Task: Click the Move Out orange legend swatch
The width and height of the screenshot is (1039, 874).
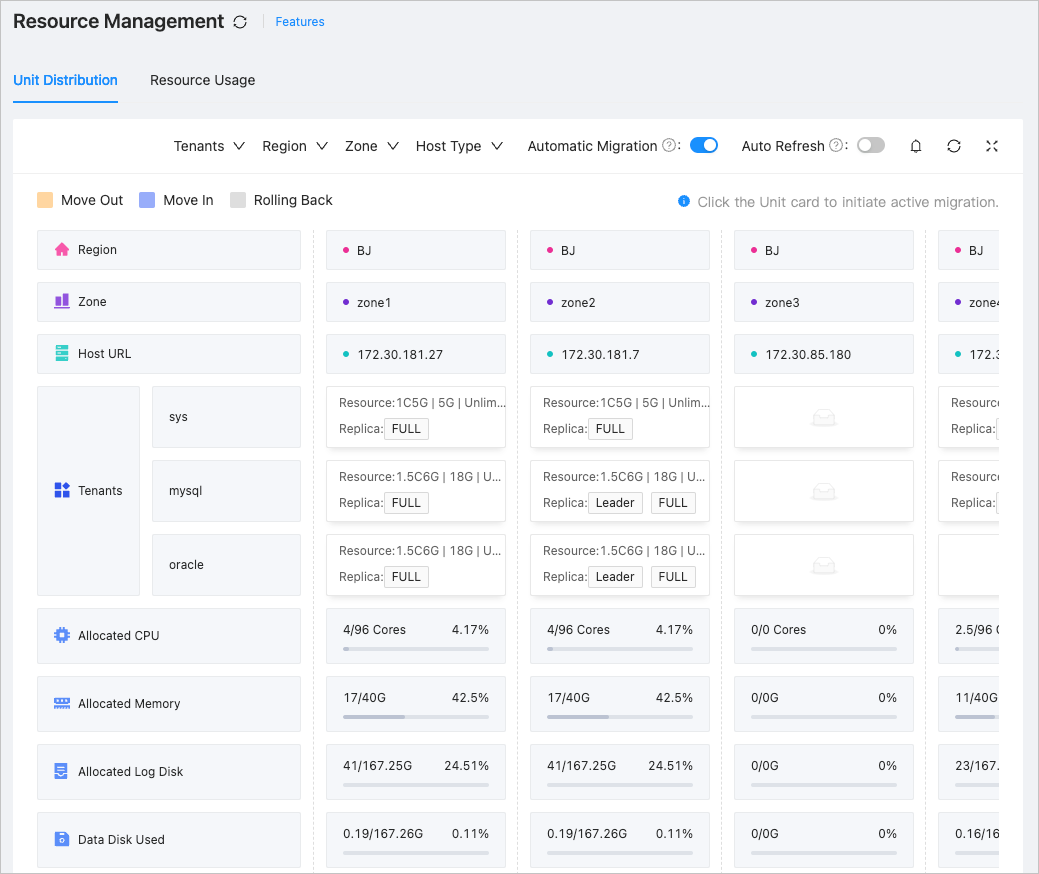Action: tap(44, 200)
